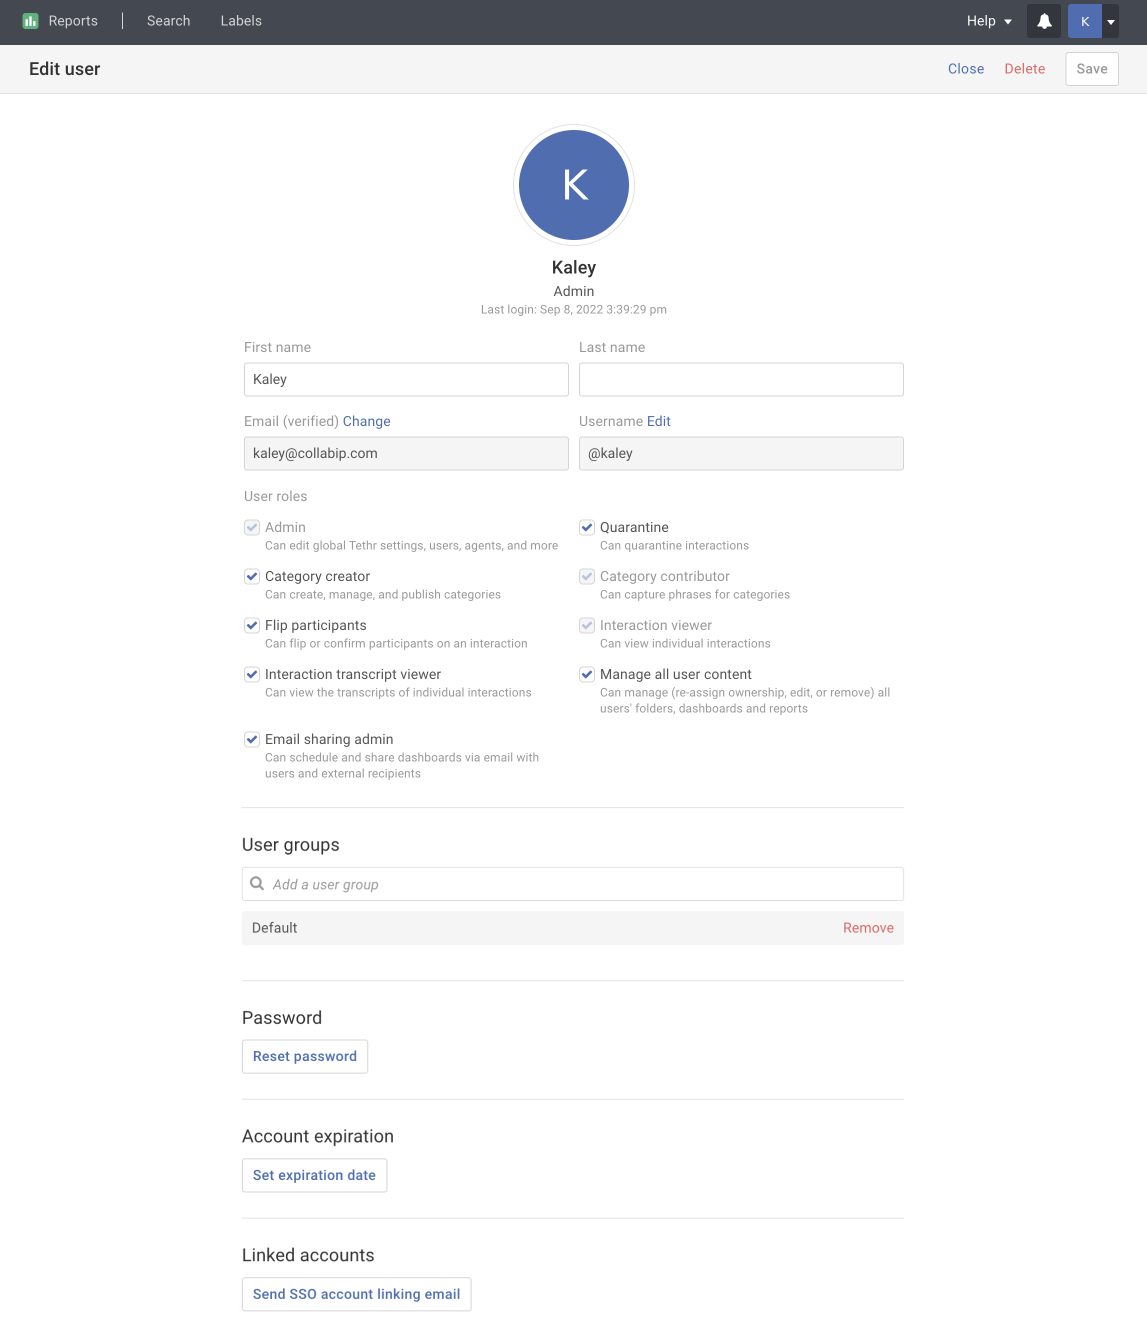Send SSO account linking email
Viewport: 1147px width, 1325px height.
point(356,1294)
